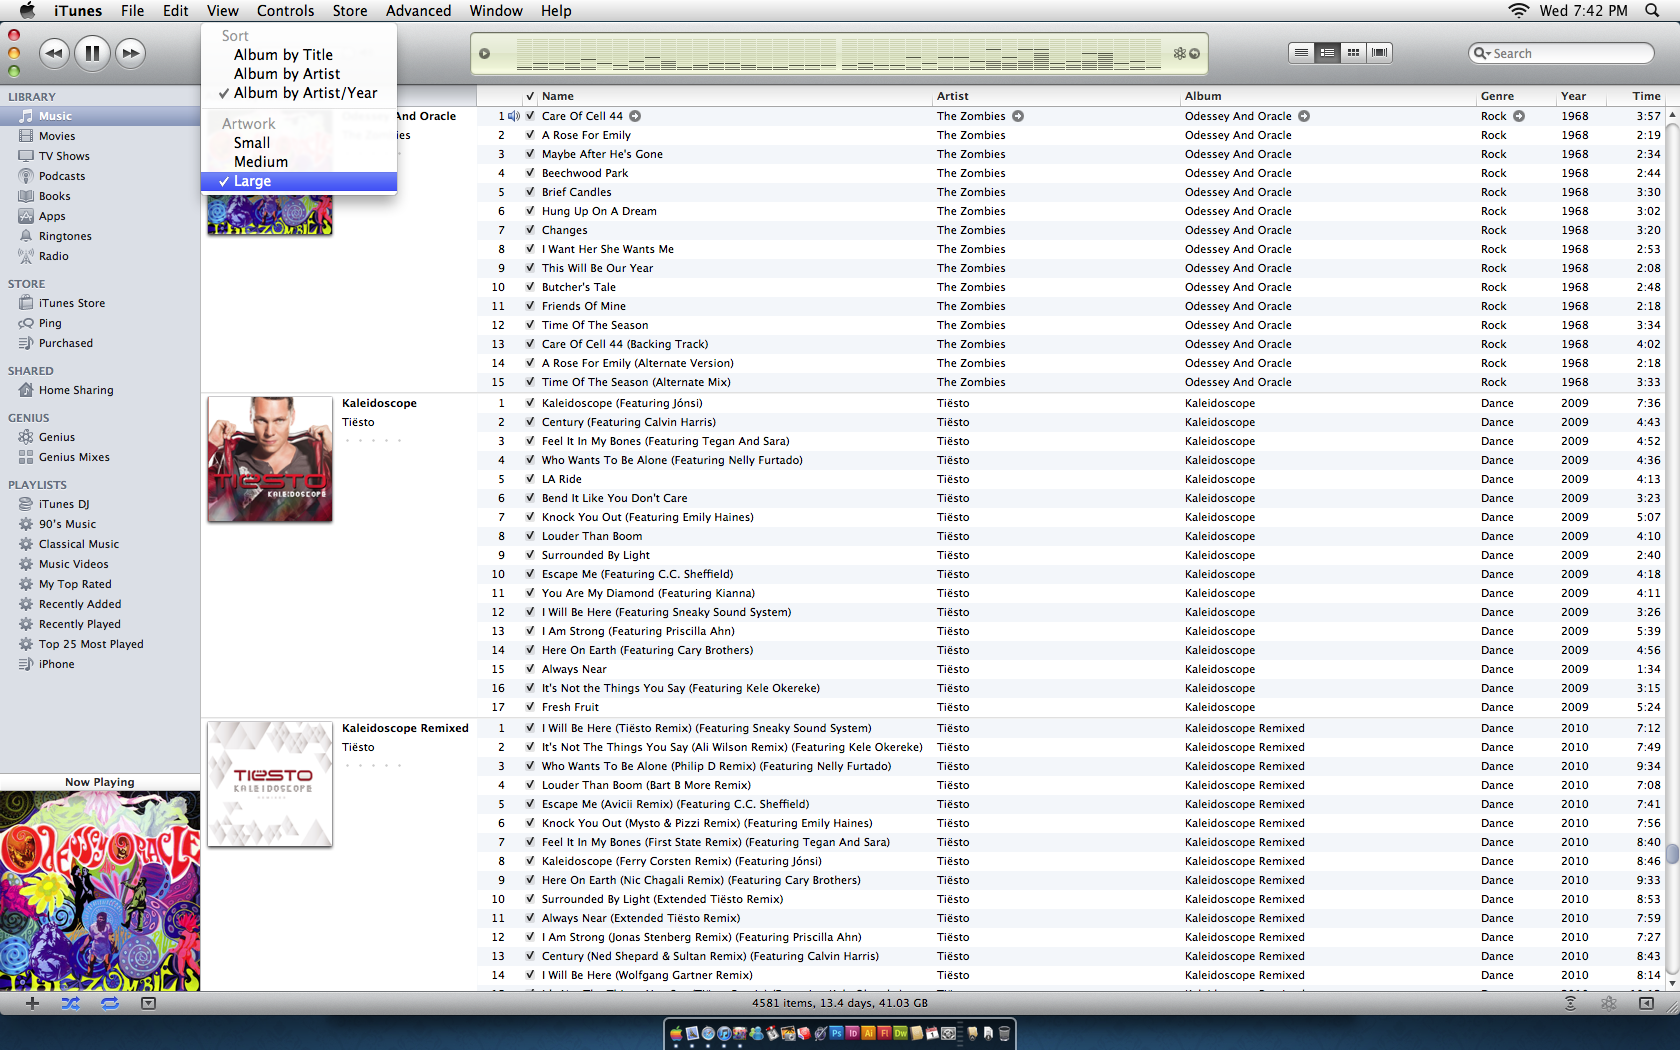The image size is (1680, 1050).
Task: Open the Advanced menu
Action: (x=418, y=11)
